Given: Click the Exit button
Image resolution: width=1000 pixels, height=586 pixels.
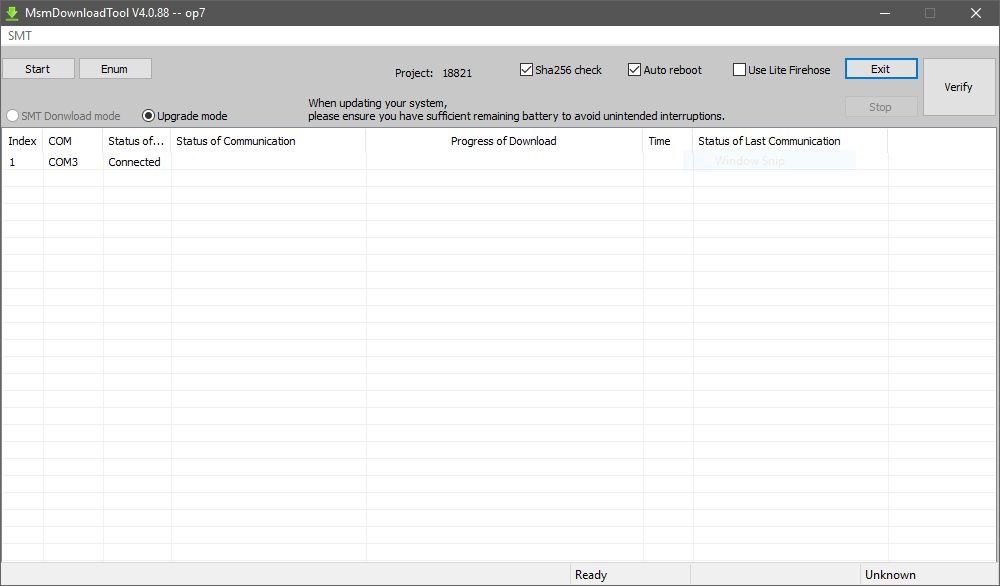Looking at the screenshot, I should click(x=880, y=69).
